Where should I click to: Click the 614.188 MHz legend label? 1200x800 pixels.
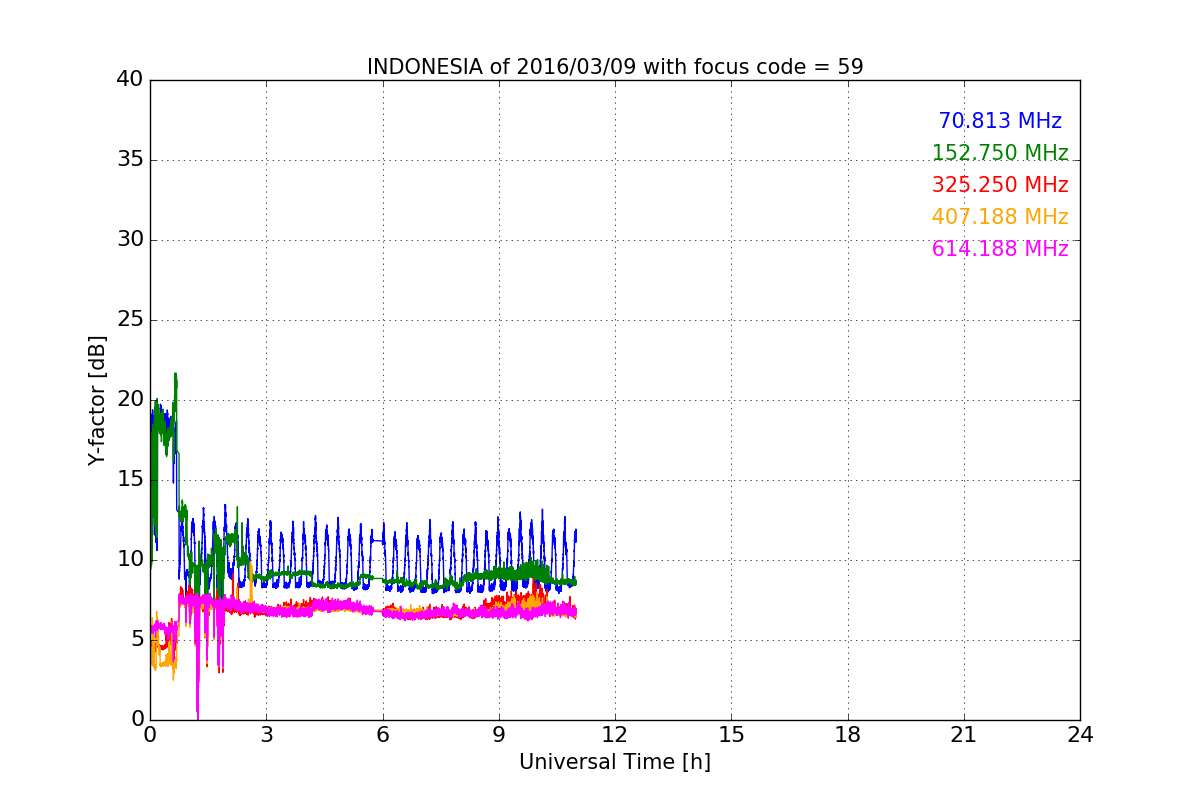(1000, 249)
